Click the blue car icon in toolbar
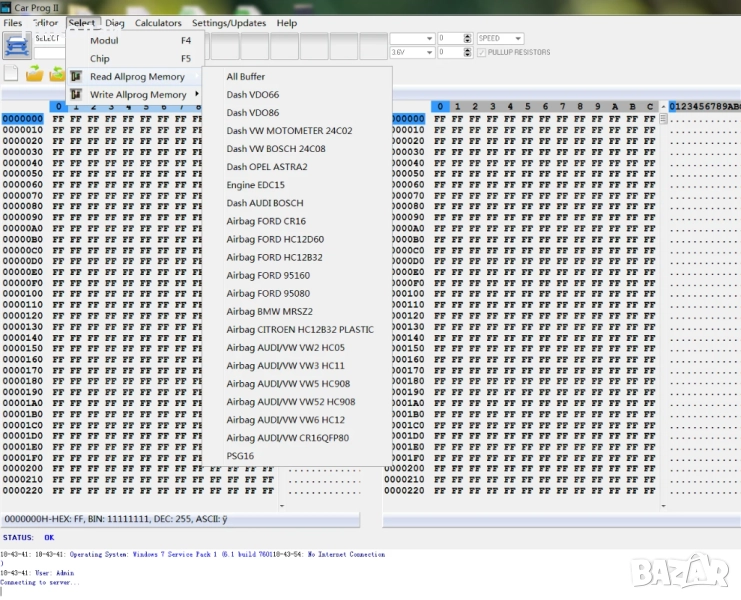 [x=17, y=45]
